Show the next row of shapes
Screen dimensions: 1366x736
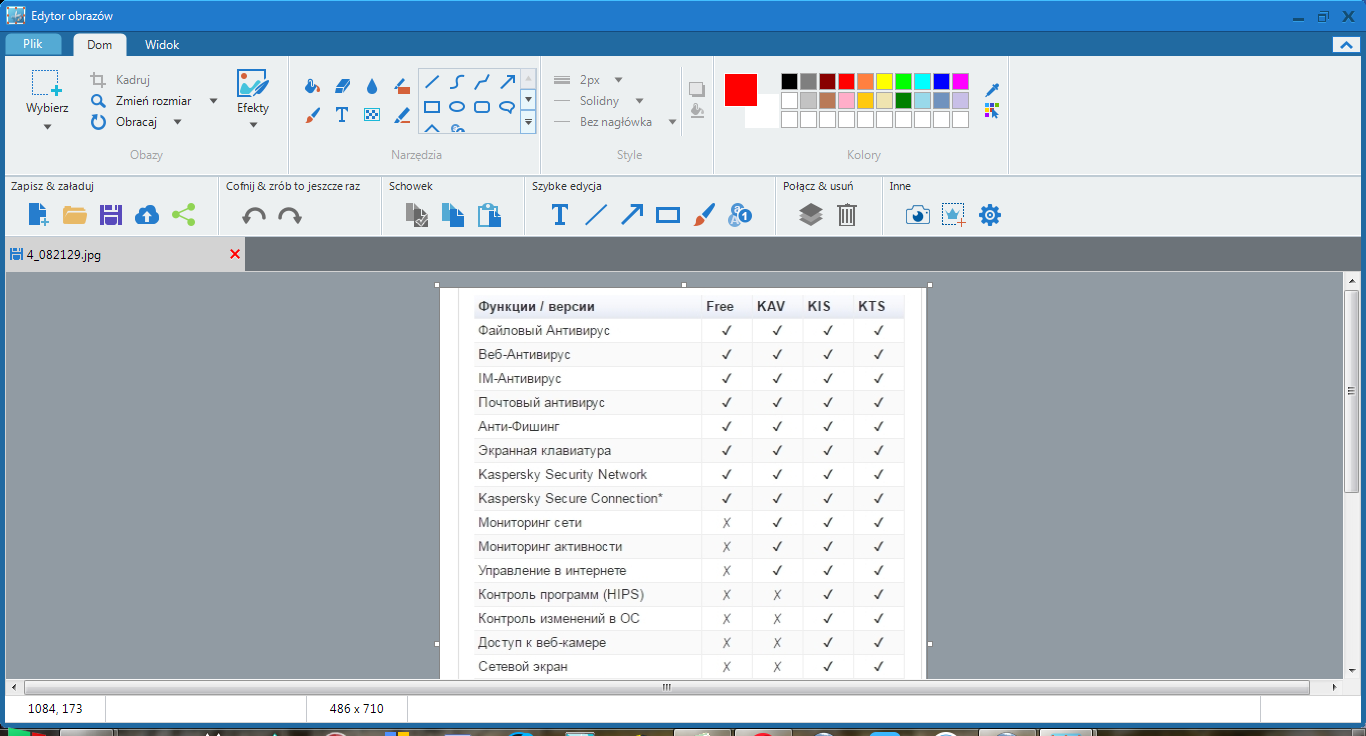coord(528,100)
